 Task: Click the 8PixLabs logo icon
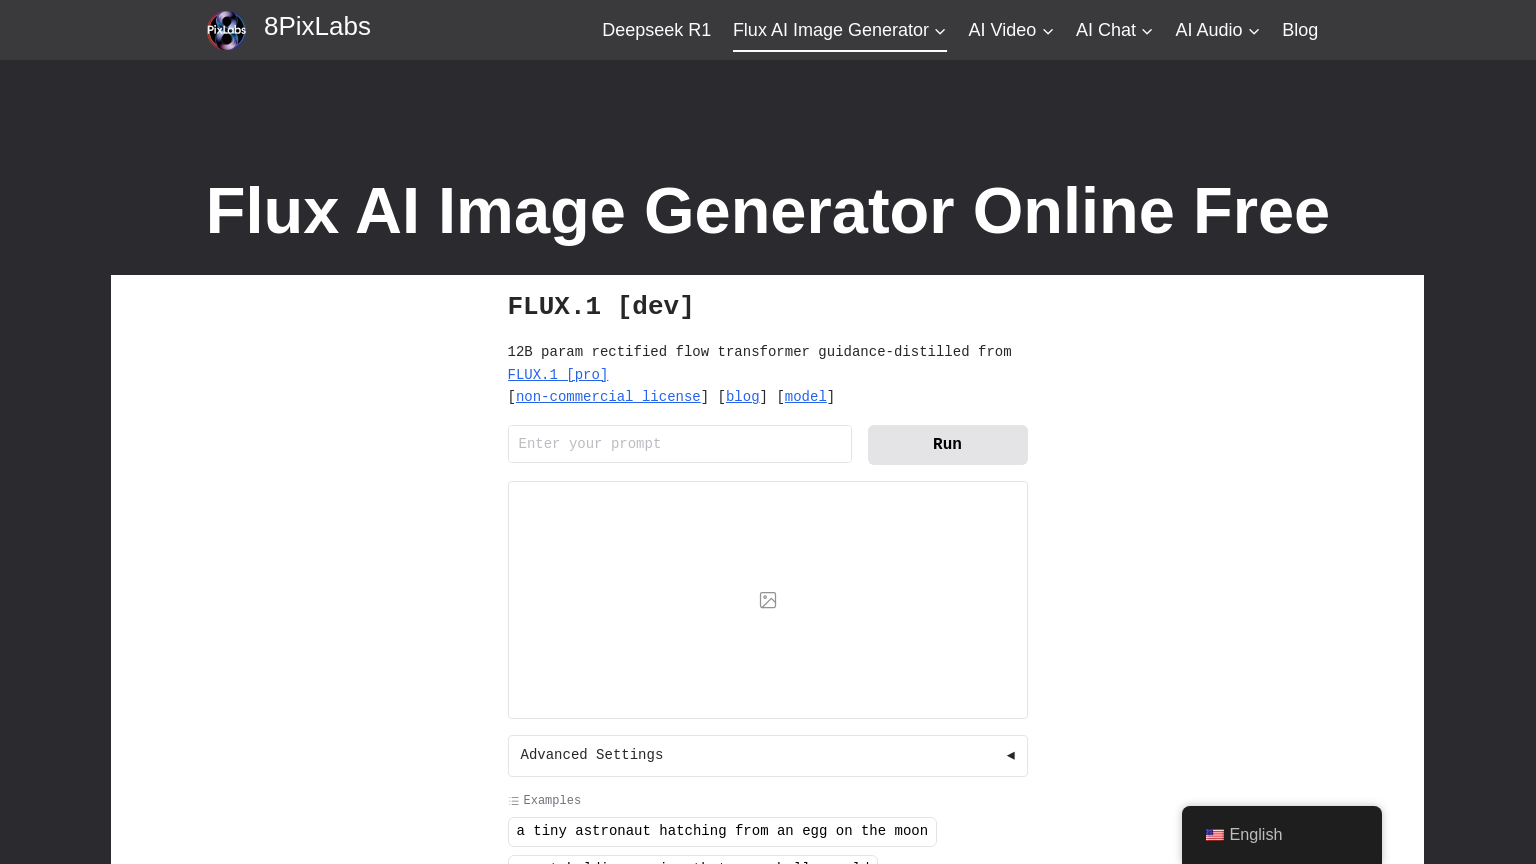226,30
